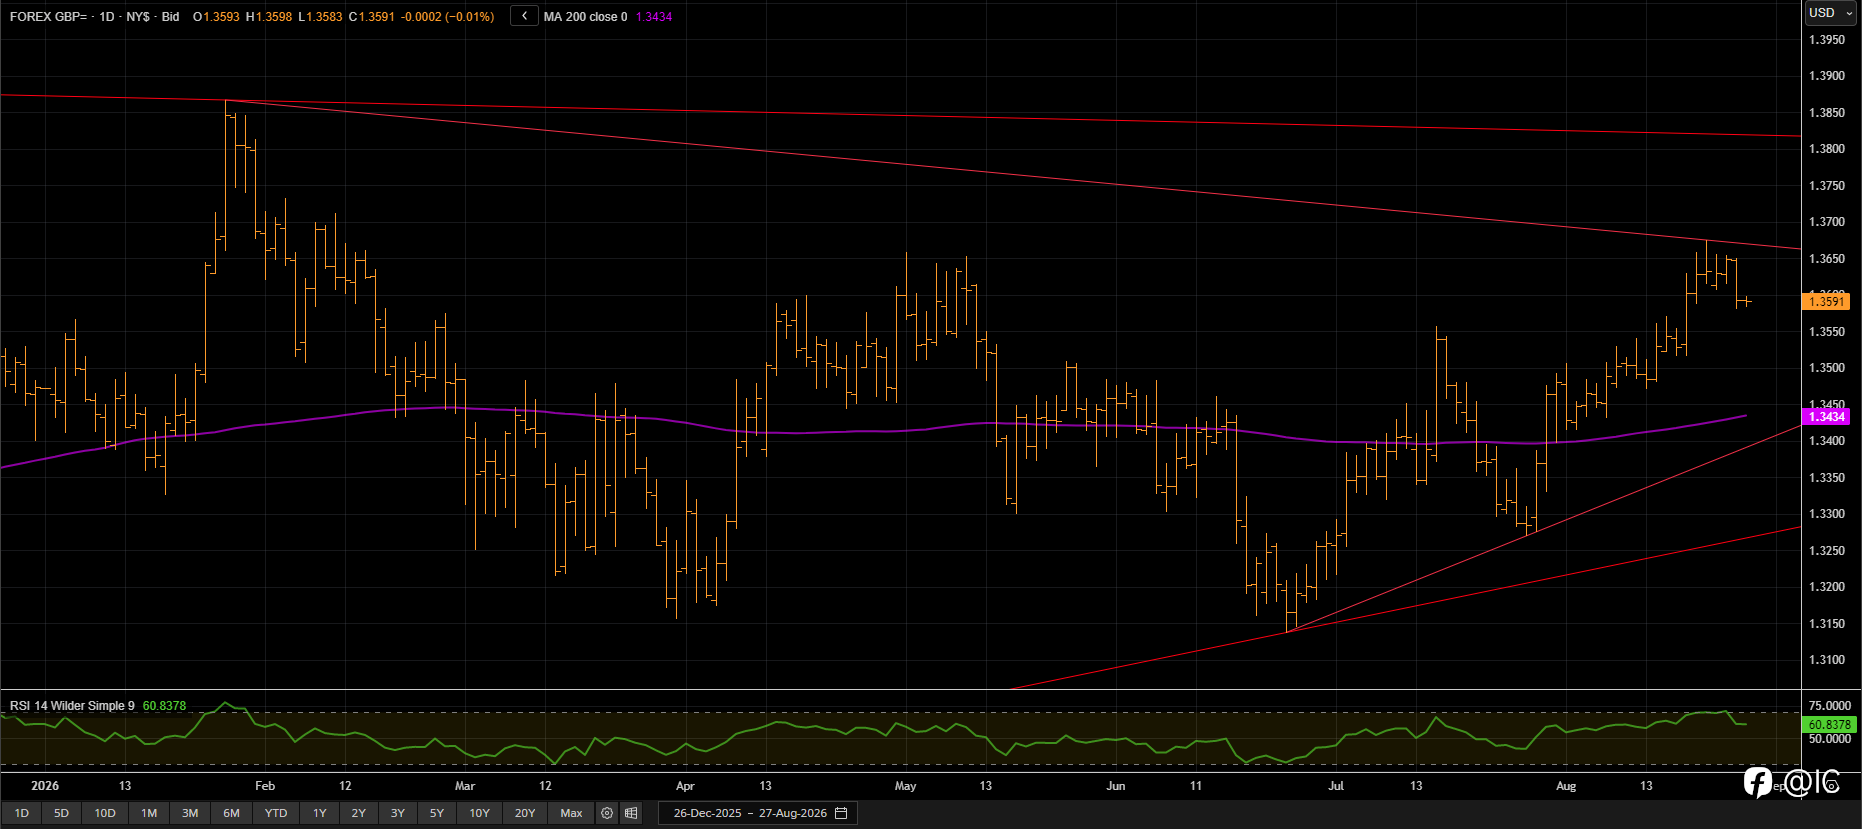Select the 1D time range
1862x829 pixels.
pos(22,813)
